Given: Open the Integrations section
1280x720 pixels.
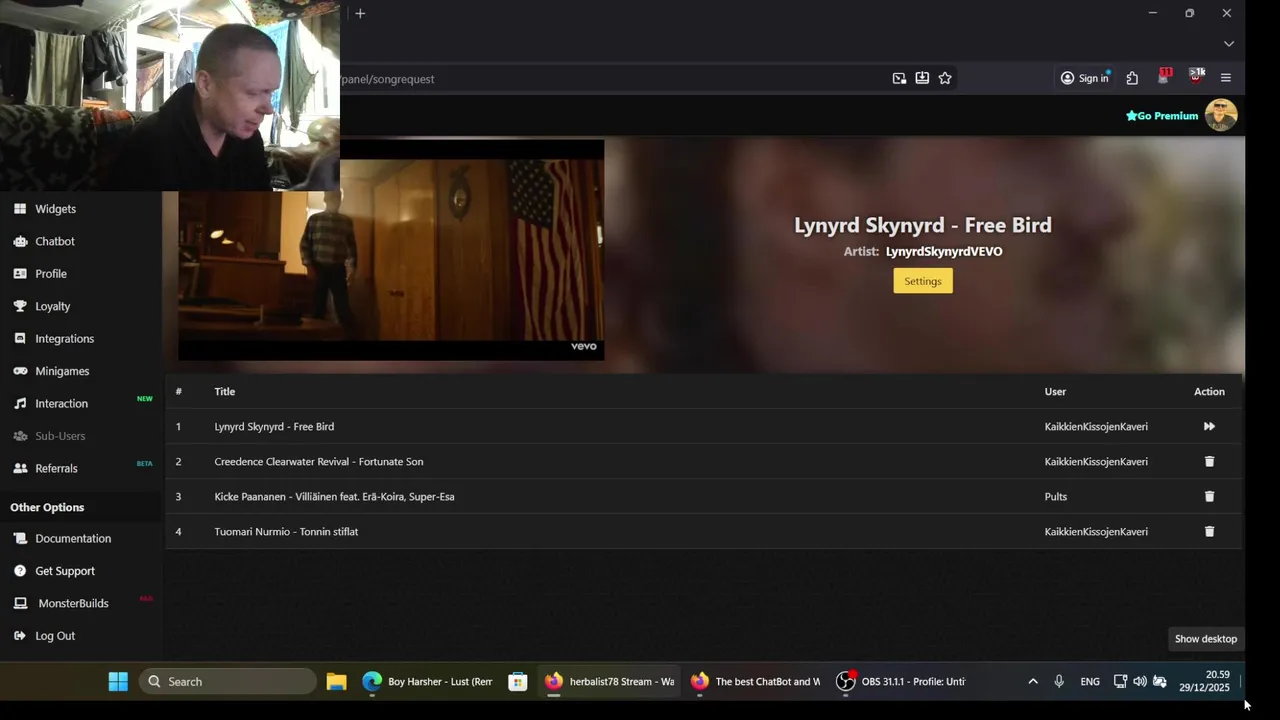Looking at the screenshot, I should click(x=64, y=339).
